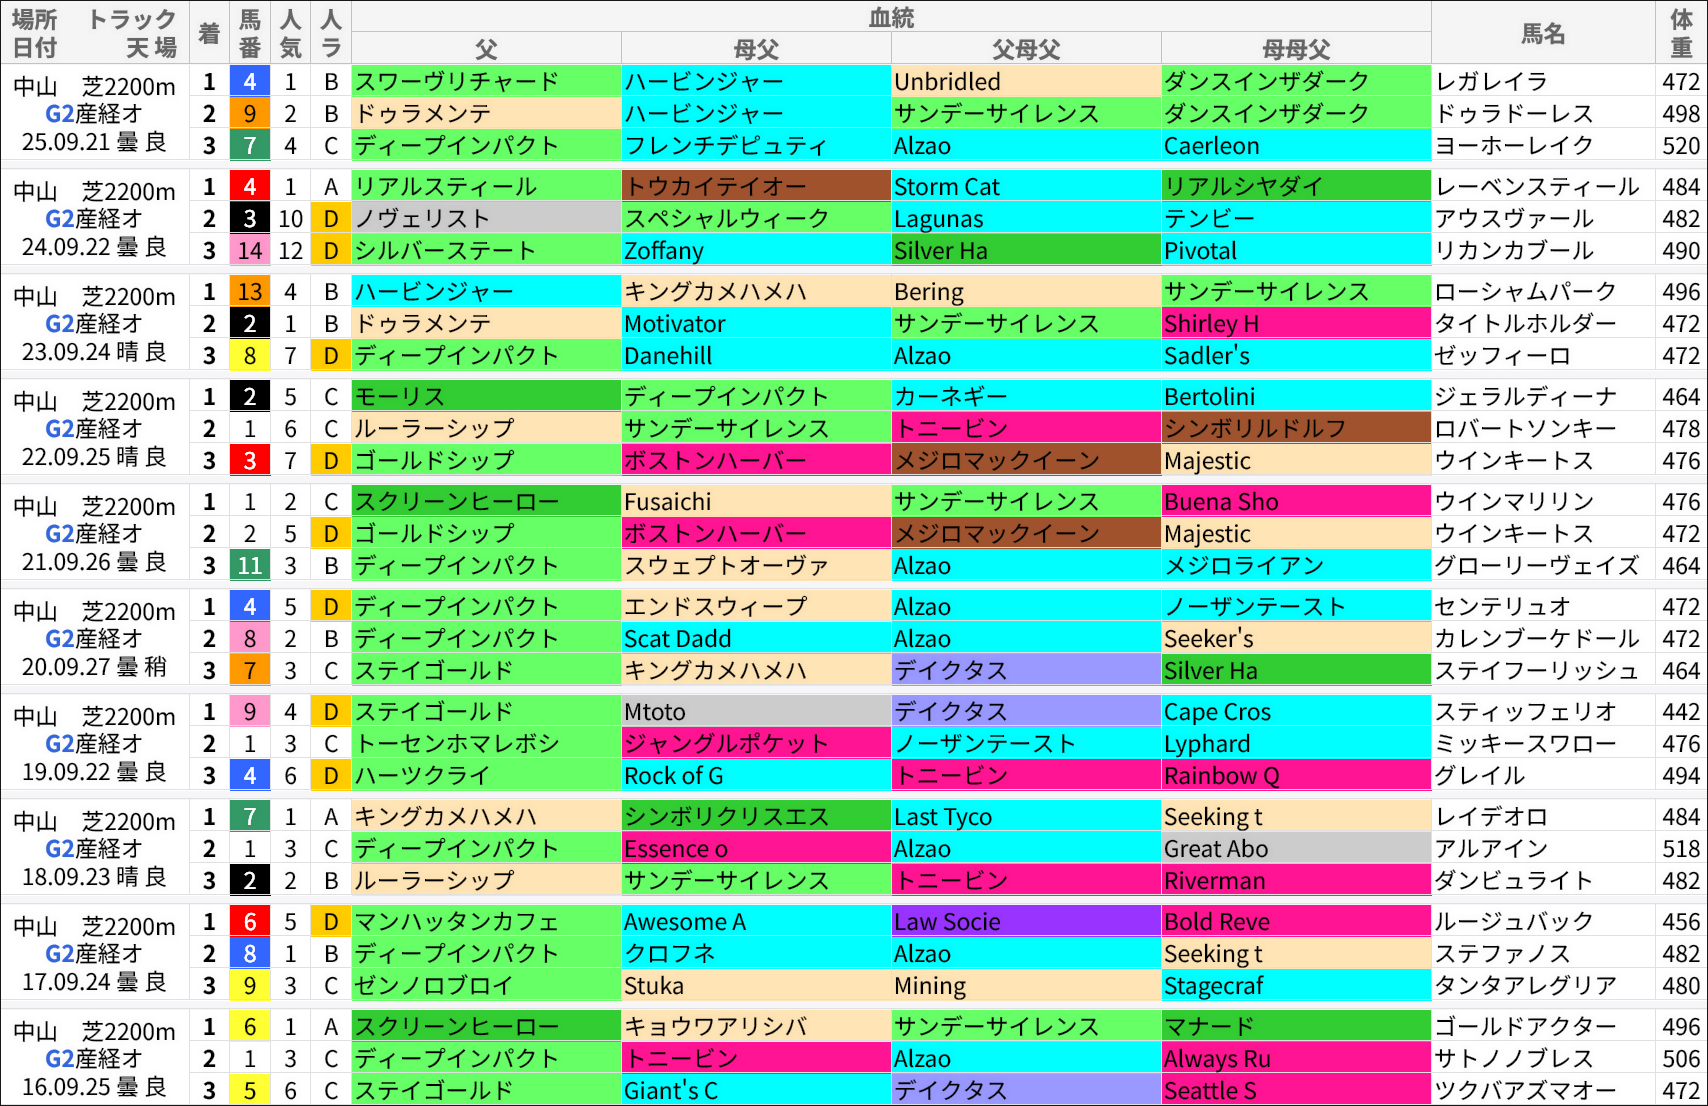Viewport: 1708px width, 1106px height.
Task: Click the Rock of G cell
Action: pos(756,776)
